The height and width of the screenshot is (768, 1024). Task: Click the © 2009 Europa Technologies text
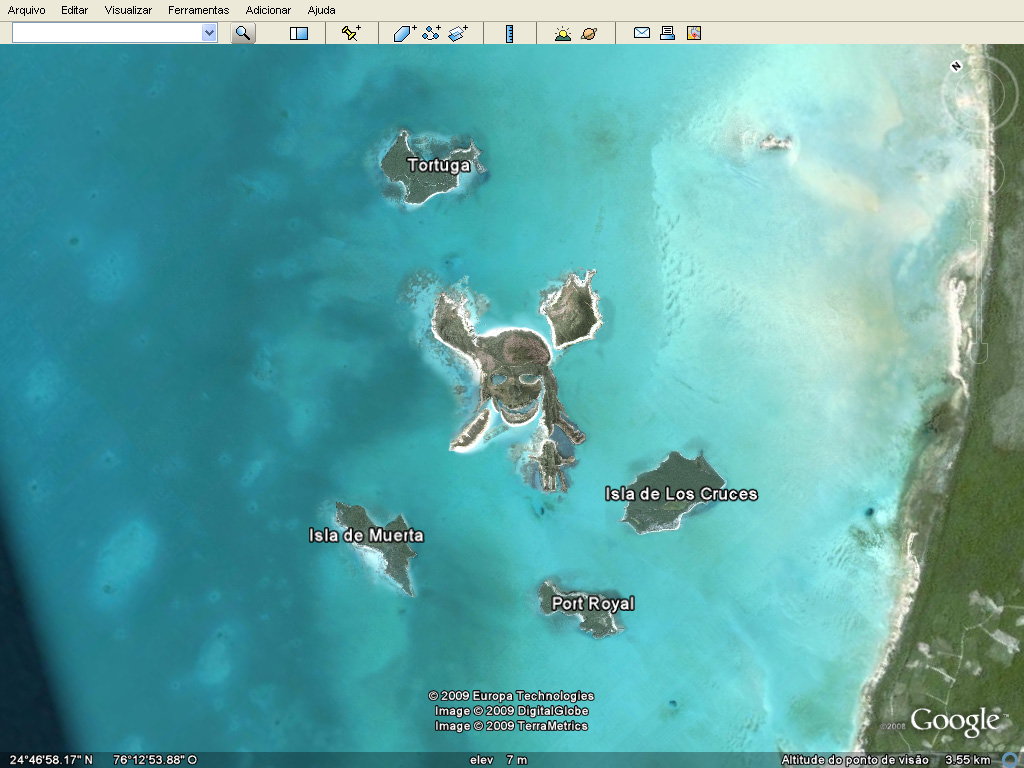click(511, 696)
